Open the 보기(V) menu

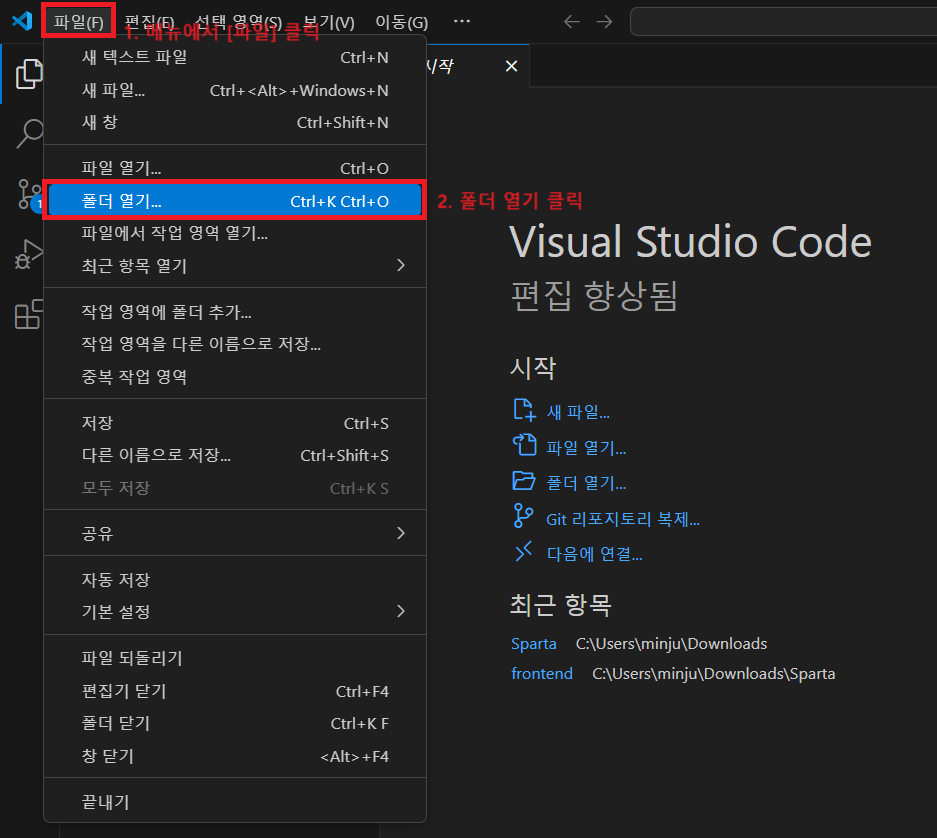tap(329, 22)
